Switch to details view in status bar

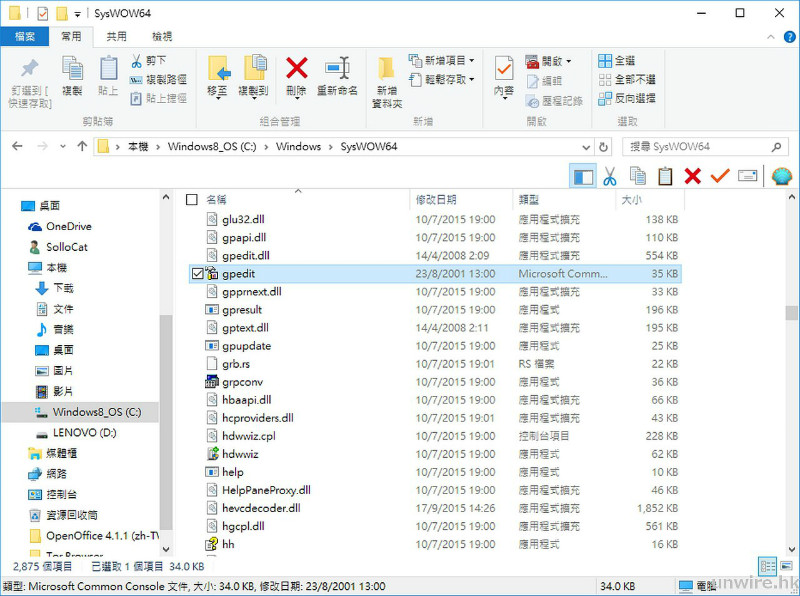[767, 566]
